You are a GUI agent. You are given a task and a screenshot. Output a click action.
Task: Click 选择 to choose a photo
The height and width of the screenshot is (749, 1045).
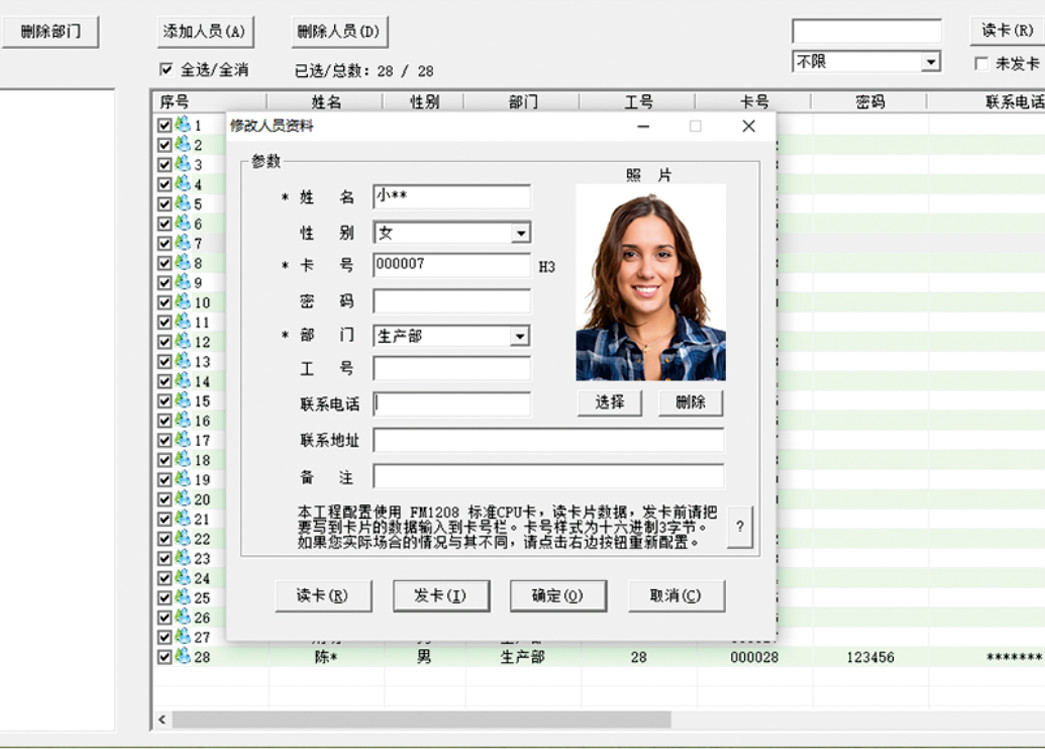[609, 402]
